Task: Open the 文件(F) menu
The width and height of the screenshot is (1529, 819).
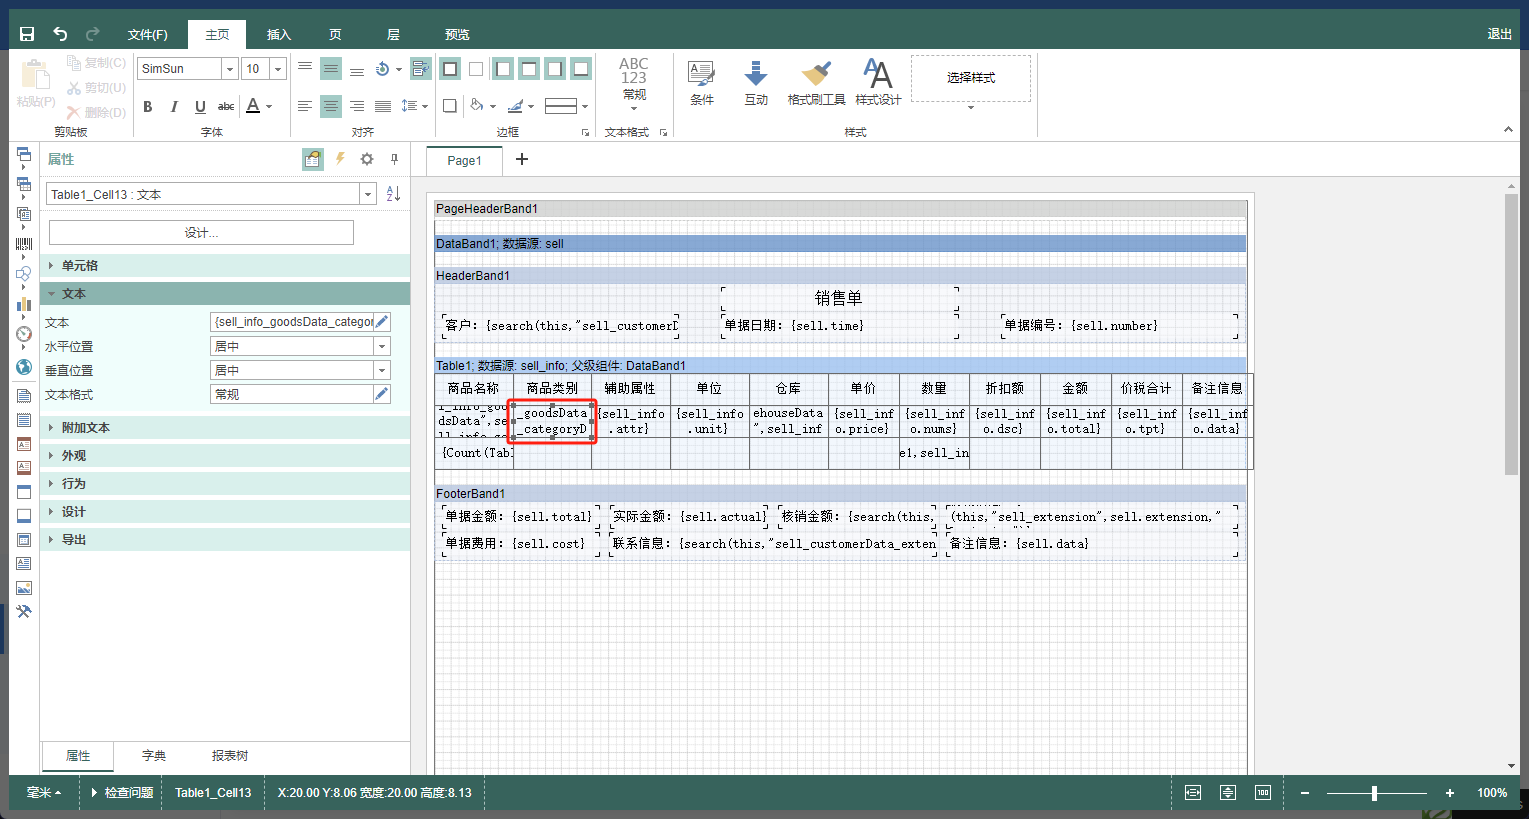Action: pyautogui.click(x=148, y=34)
